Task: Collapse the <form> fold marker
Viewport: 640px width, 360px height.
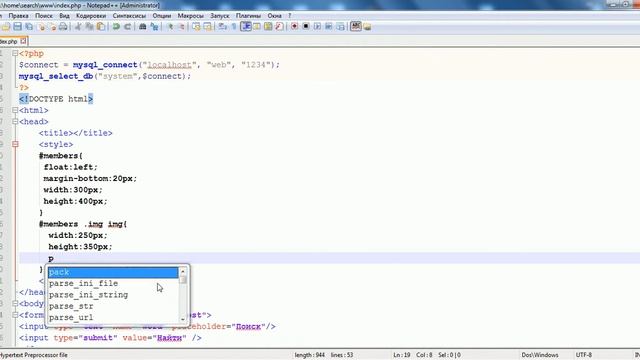Action: [x=15, y=315]
